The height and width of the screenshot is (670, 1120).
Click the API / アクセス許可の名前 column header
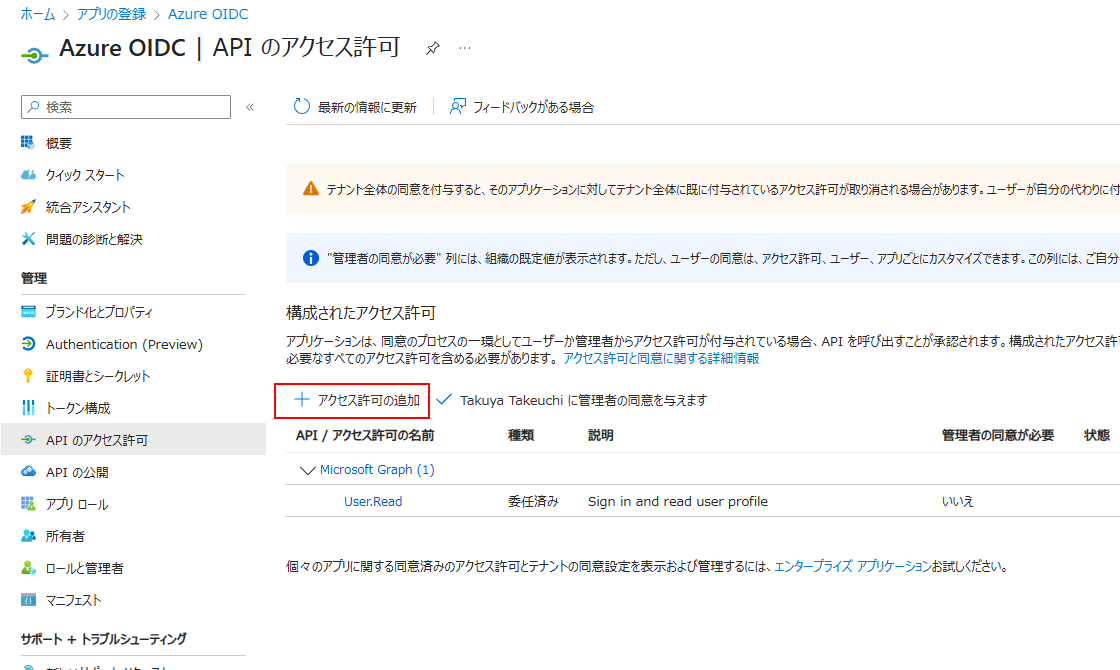pyautogui.click(x=365, y=435)
